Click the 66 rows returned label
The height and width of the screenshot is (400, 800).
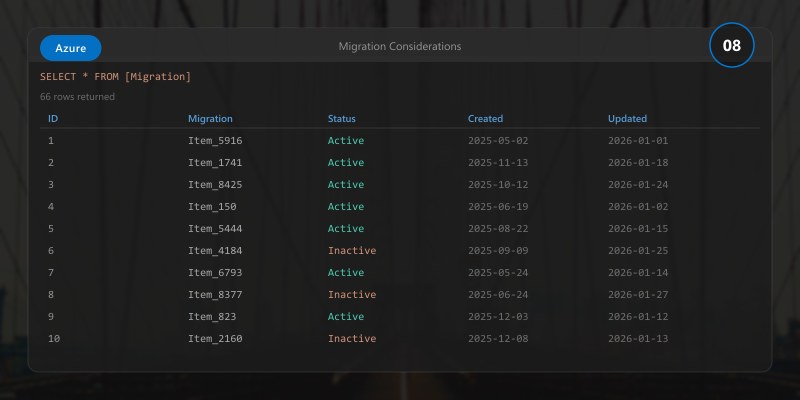[x=77, y=96]
